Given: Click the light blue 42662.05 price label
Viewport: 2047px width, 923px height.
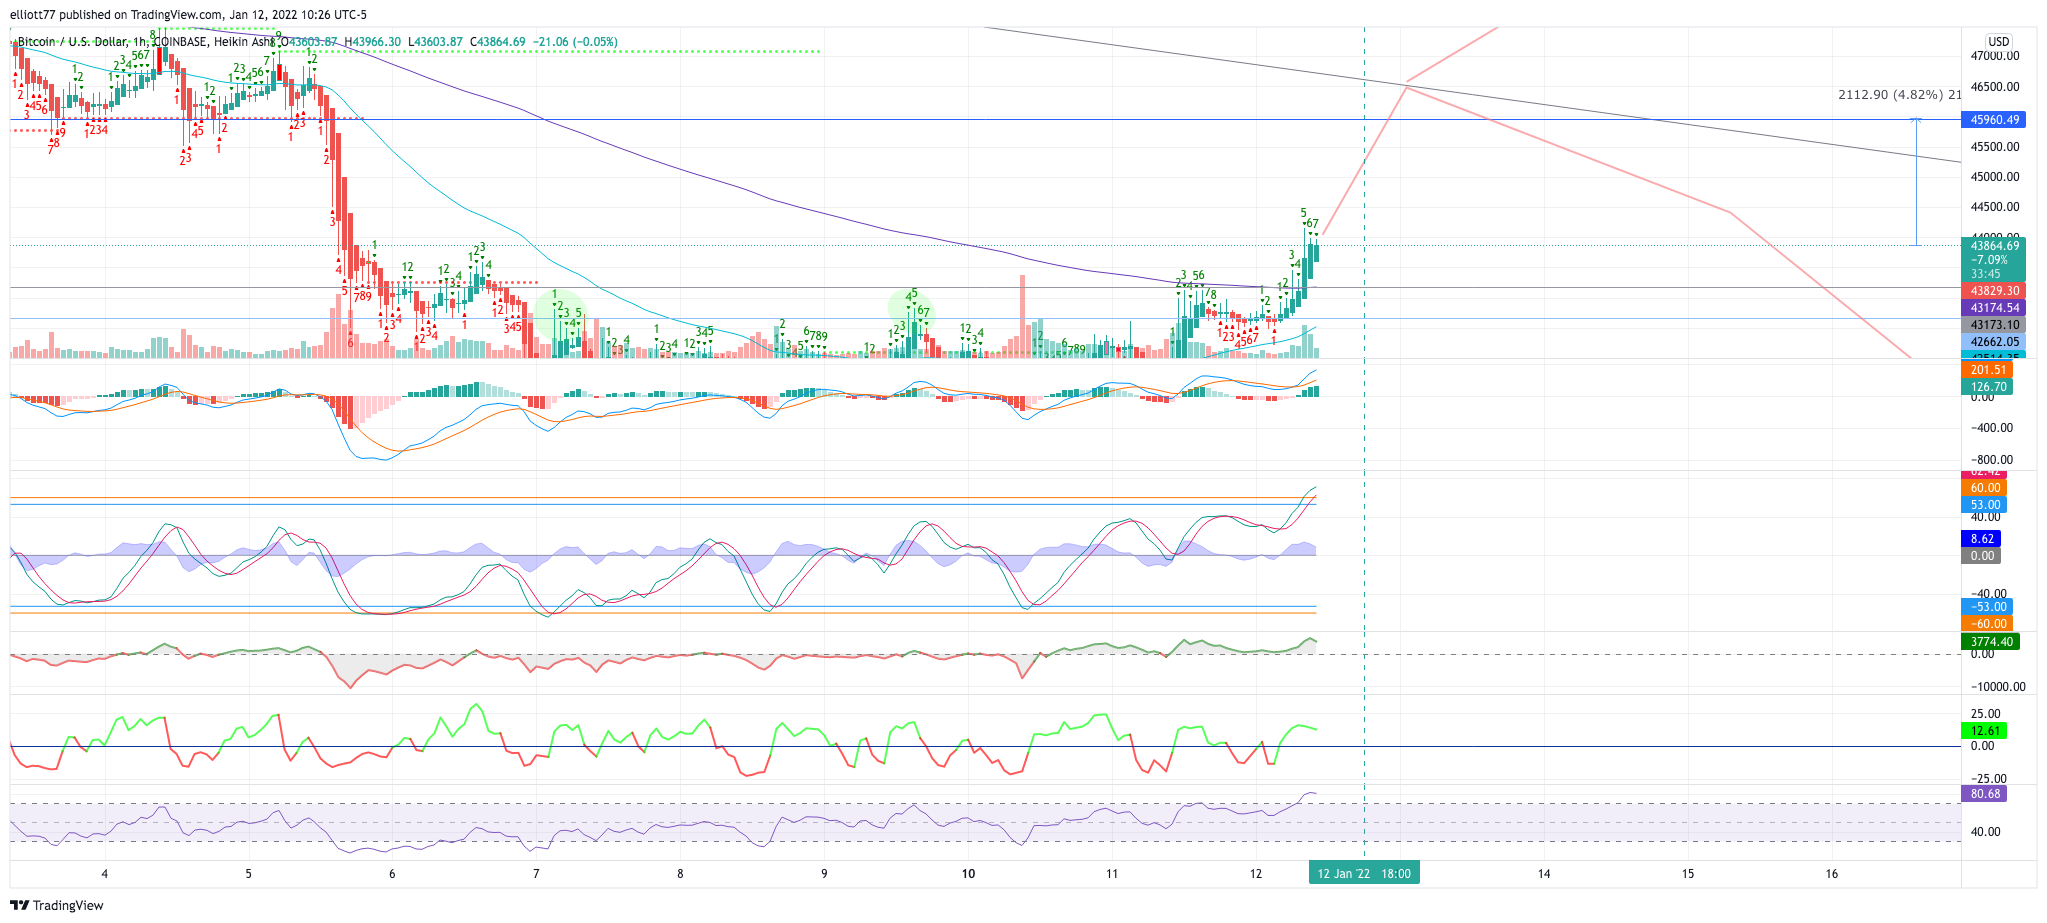Looking at the screenshot, I should 1994,342.
